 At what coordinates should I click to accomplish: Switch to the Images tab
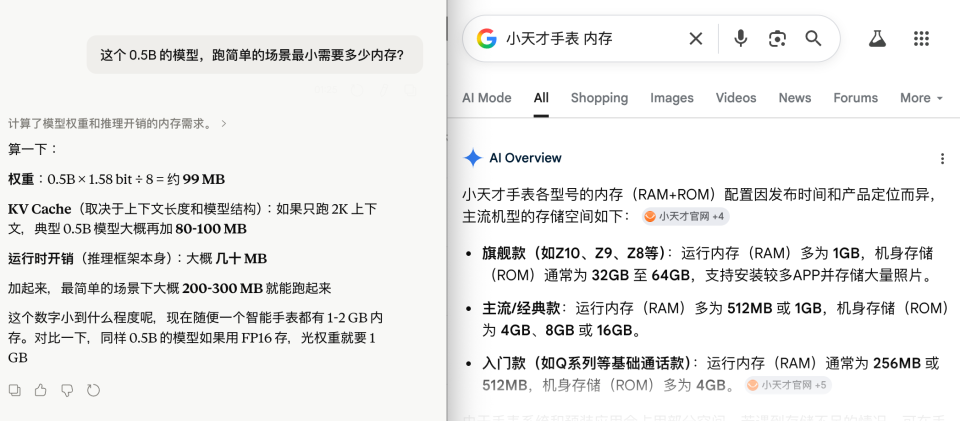pos(672,98)
